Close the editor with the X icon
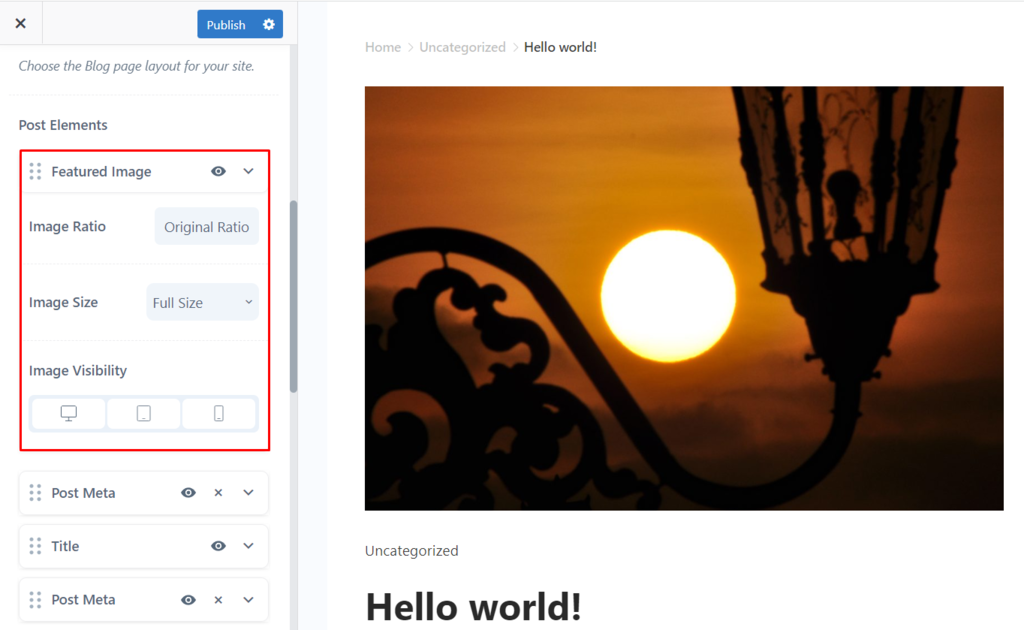Viewport: 1024px width, 630px height. [20, 23]
